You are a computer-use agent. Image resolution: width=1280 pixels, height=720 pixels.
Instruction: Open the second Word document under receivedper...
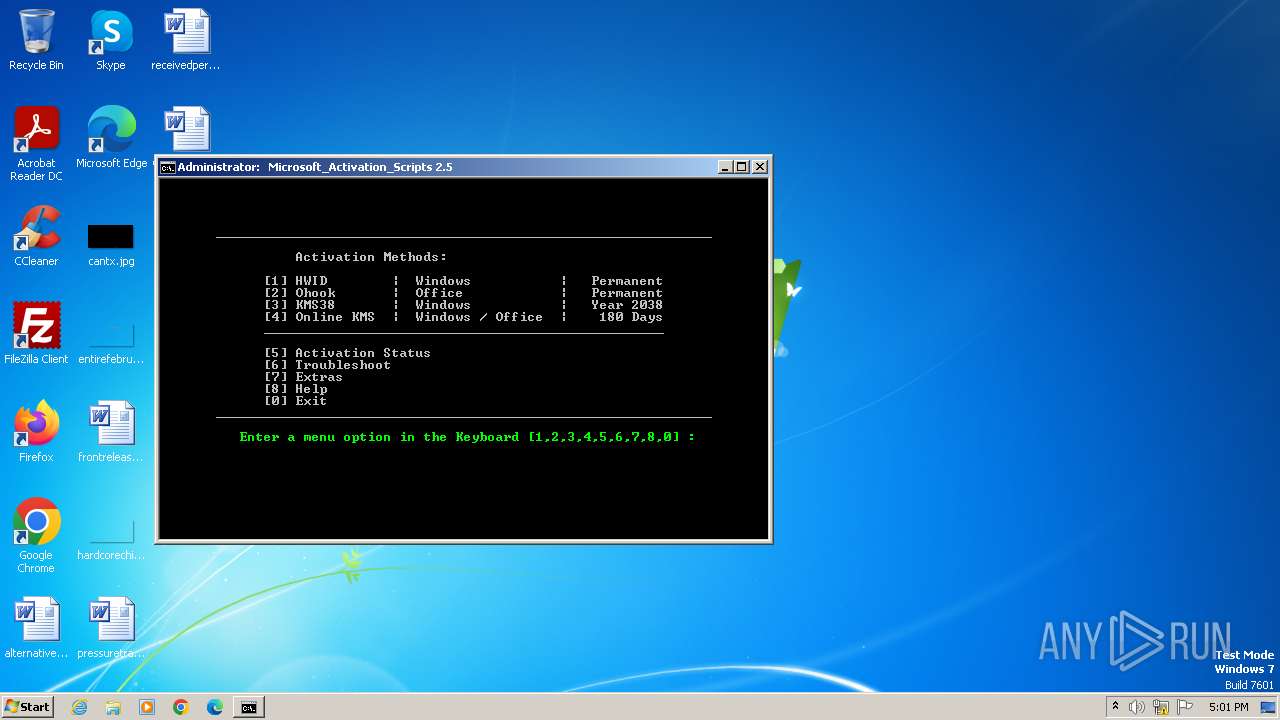(x=186, y=129)
